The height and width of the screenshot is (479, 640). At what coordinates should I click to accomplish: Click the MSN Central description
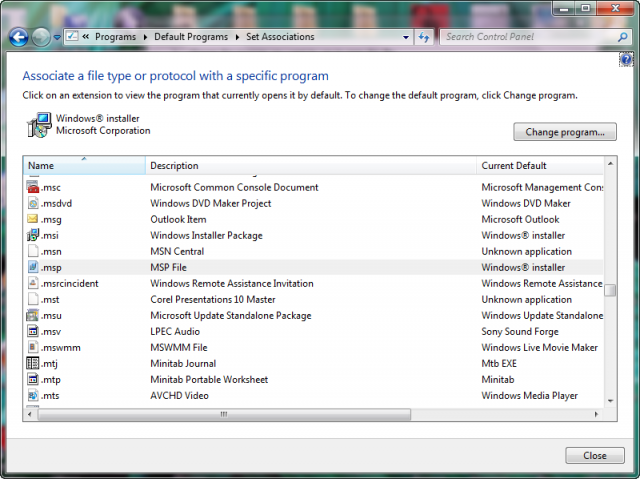[x=177, y=251]
